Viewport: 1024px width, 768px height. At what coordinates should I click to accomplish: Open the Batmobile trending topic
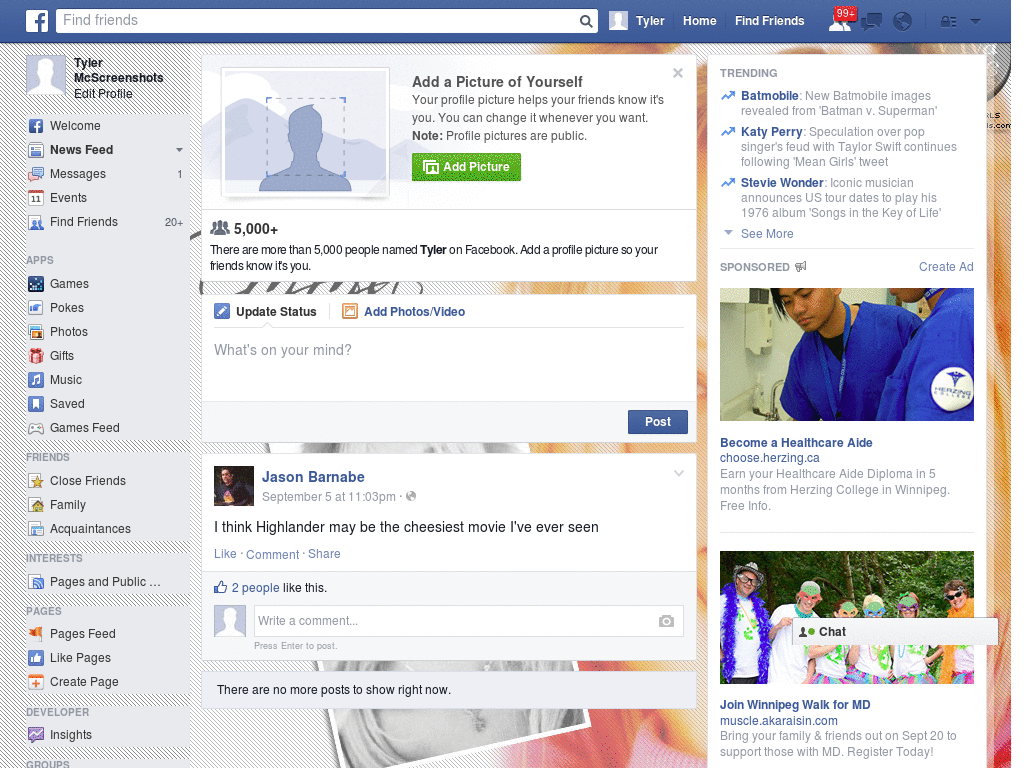(769, 96)
